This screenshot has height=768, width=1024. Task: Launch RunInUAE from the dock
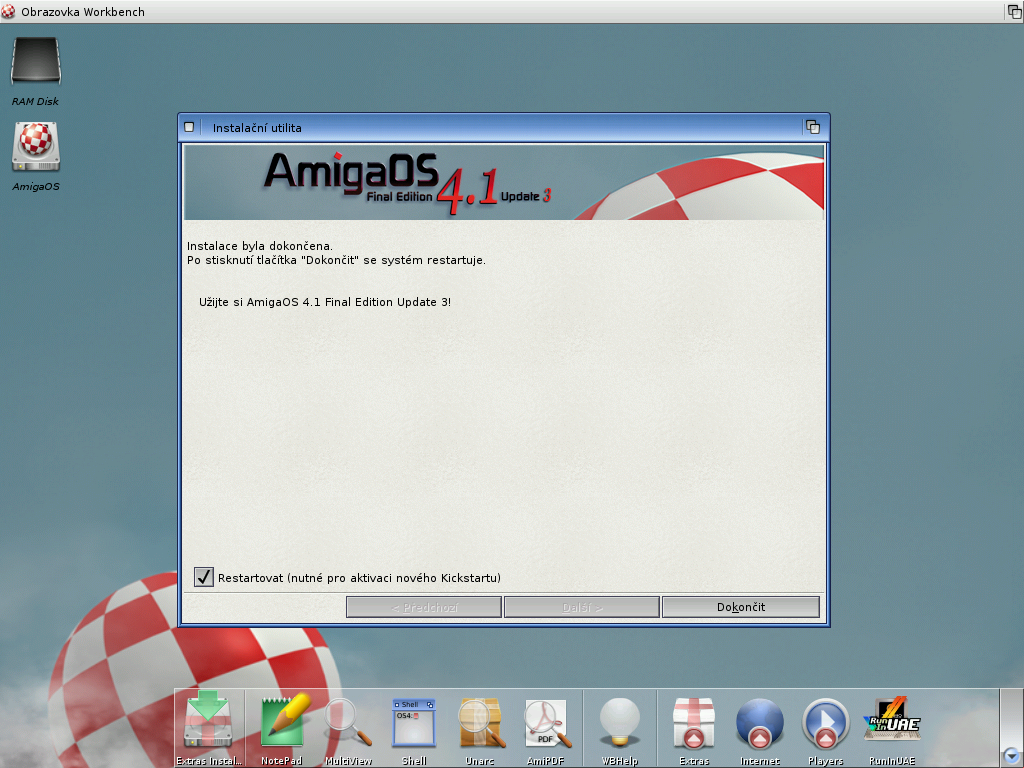[x=892, y=720]
